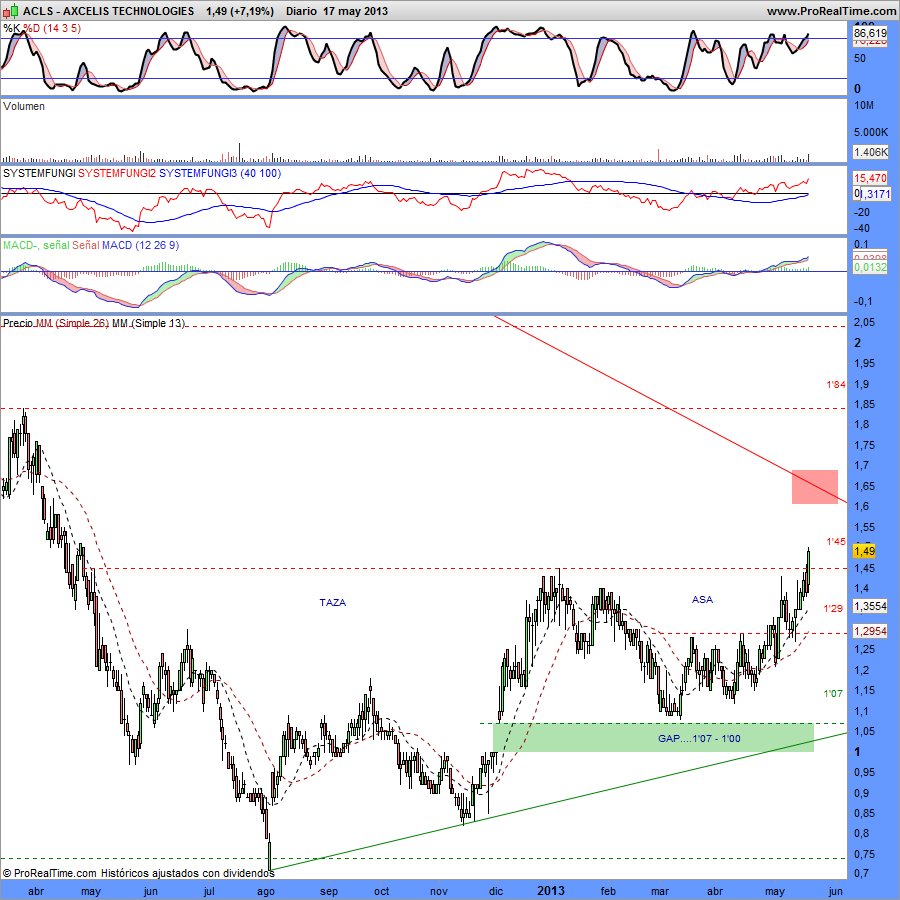The width and height of the screenshot is (900, 900).
Task: Open the www.ProRealTime.com link
Action: (x=831, y=11)
